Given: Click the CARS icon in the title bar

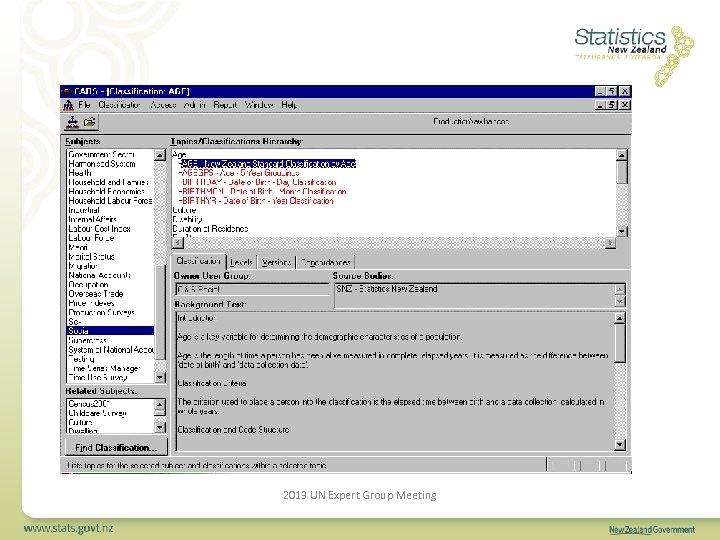Looking at the screenshot, I should click(x=67, y=91).
